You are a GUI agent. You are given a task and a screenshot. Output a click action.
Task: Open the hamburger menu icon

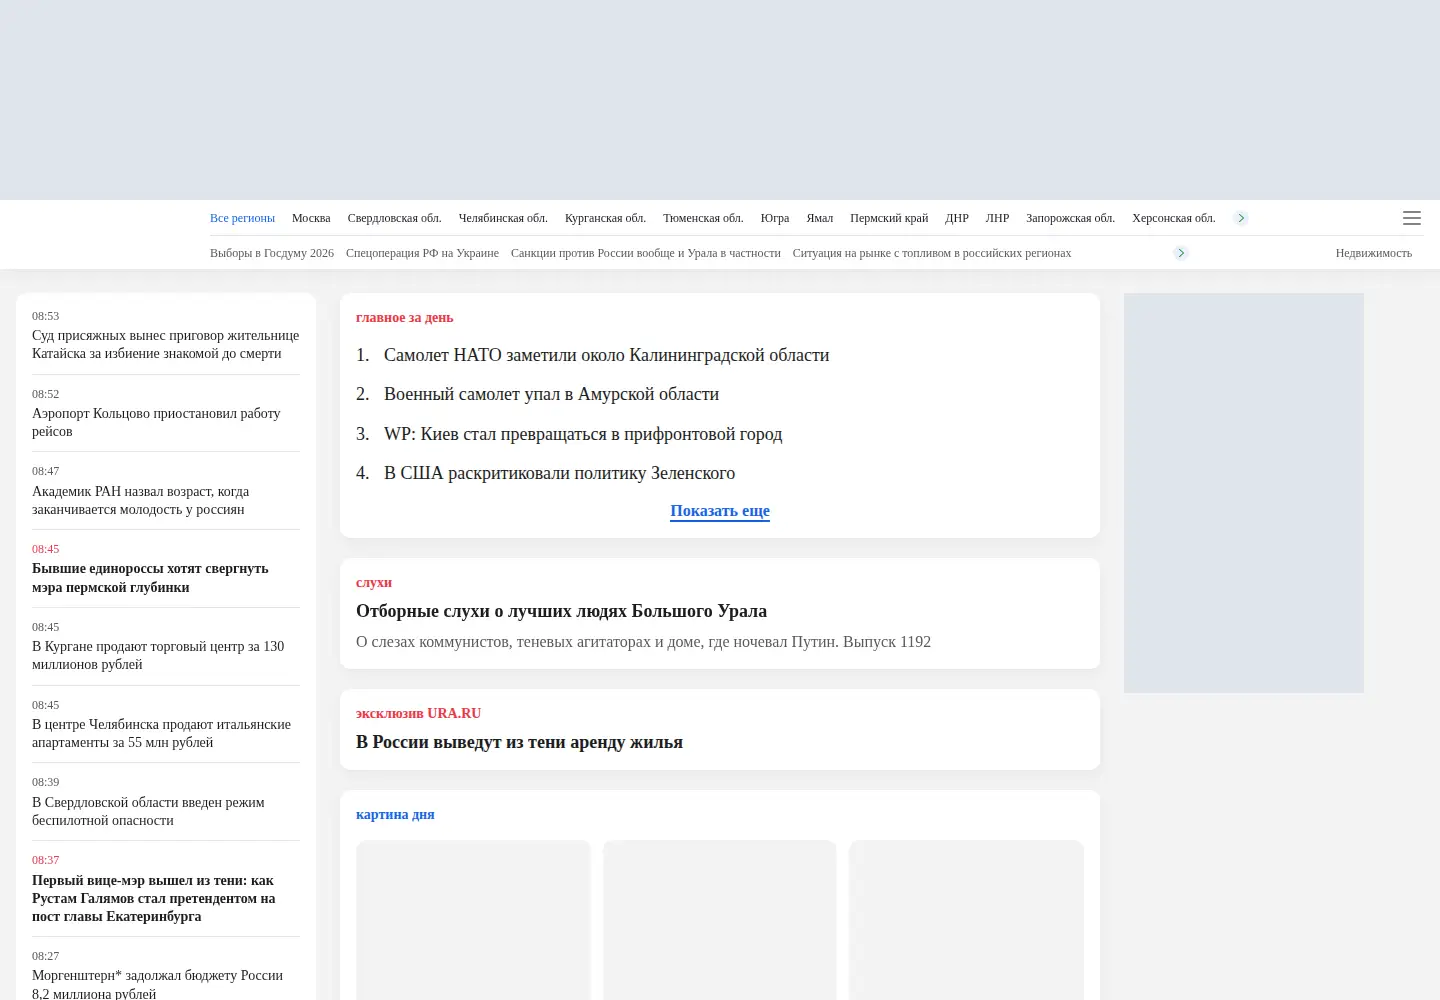[1412, 218]
